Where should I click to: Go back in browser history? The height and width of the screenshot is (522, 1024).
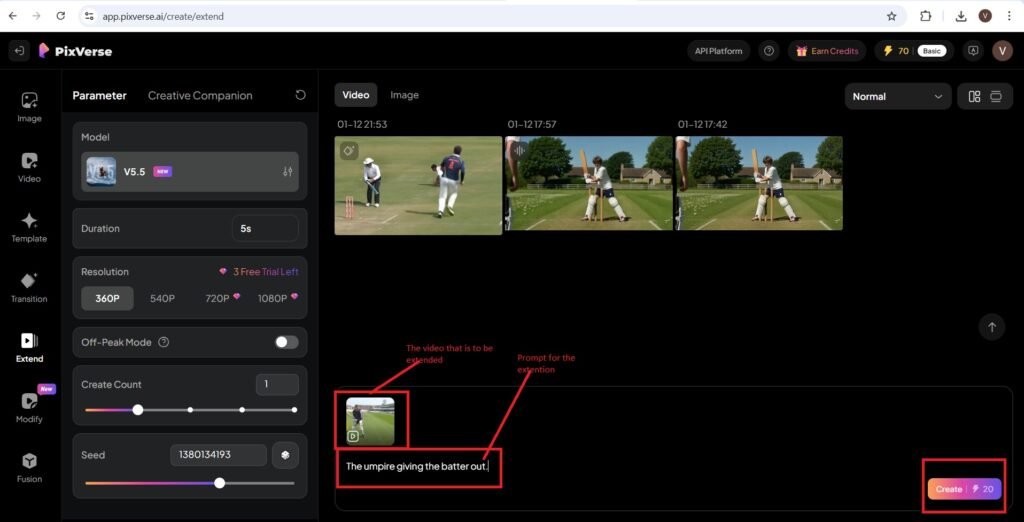[x=13, y=16]
